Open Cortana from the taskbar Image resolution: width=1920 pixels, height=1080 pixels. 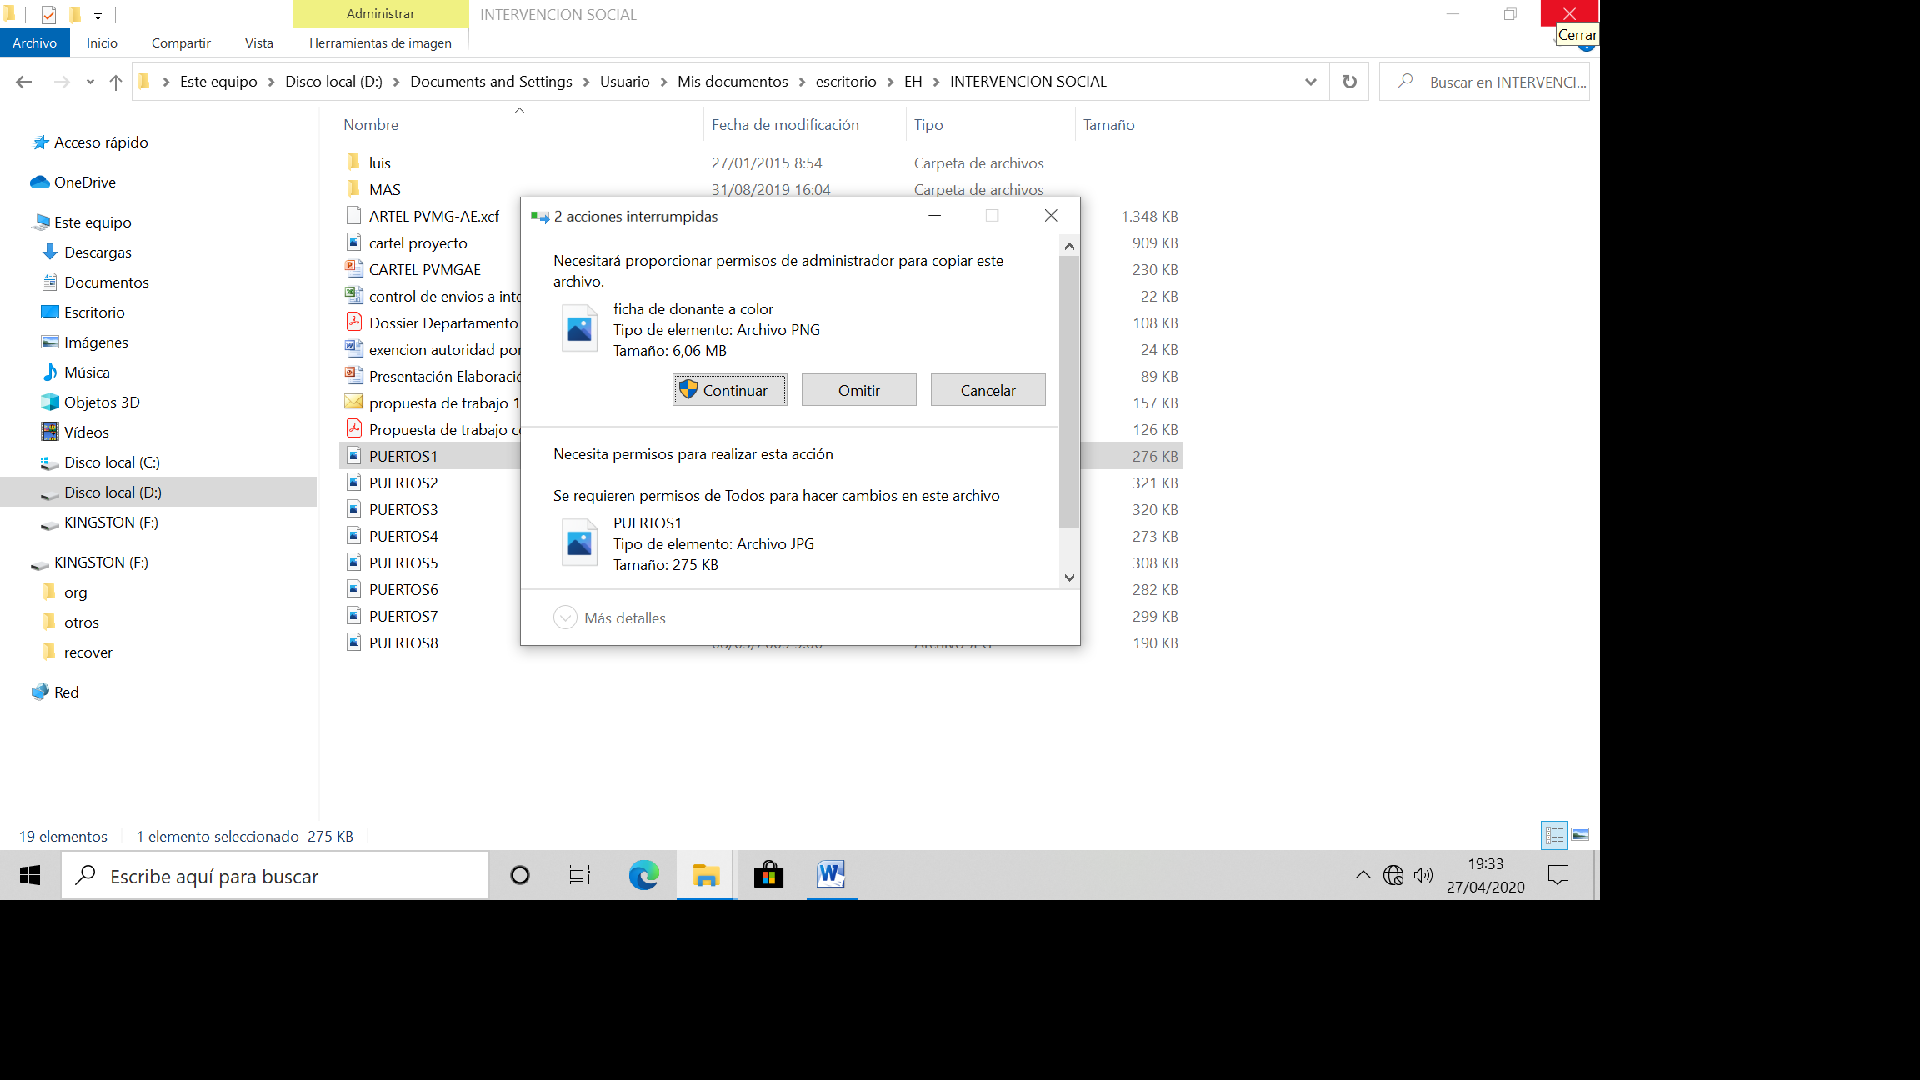[520, 876]
